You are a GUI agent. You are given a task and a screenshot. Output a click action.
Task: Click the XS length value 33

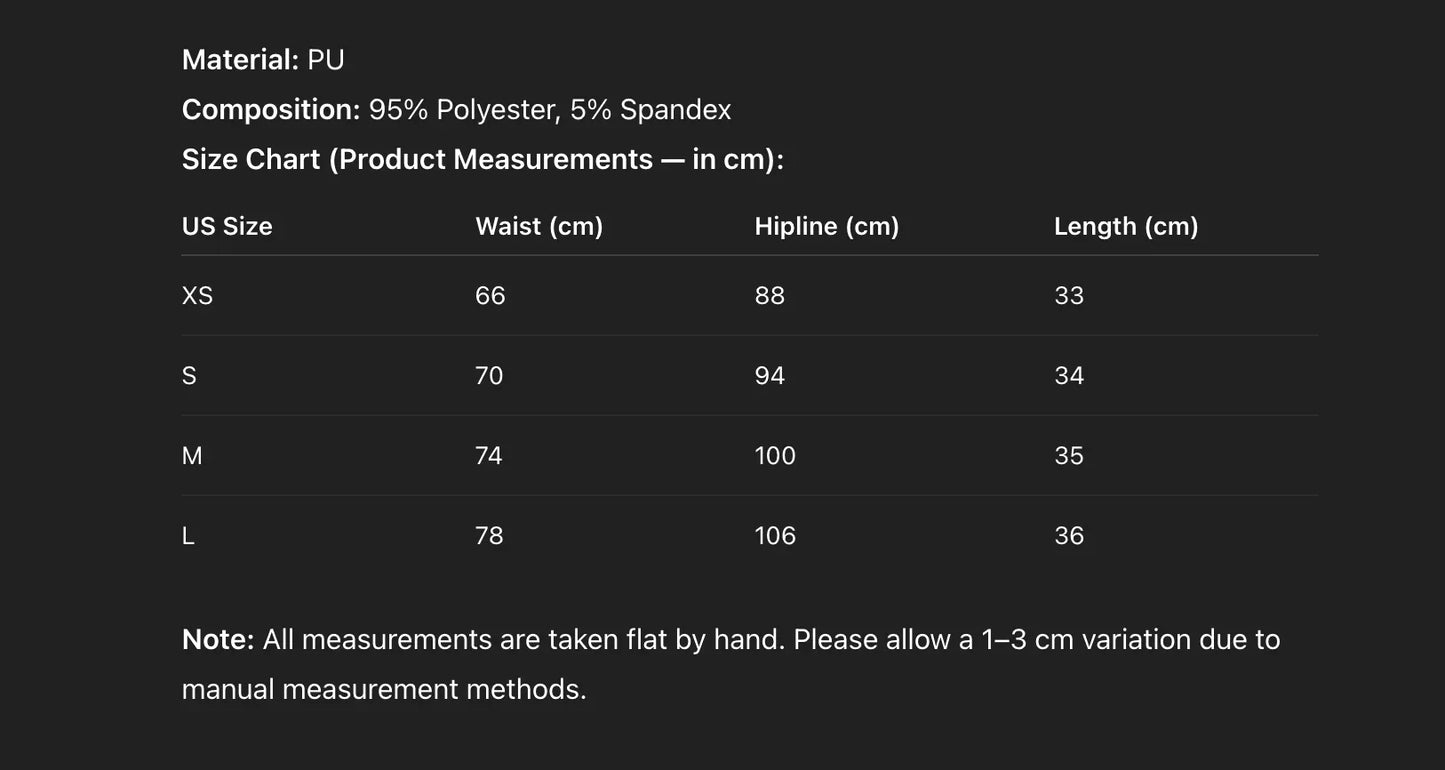tap(1069, 296)
